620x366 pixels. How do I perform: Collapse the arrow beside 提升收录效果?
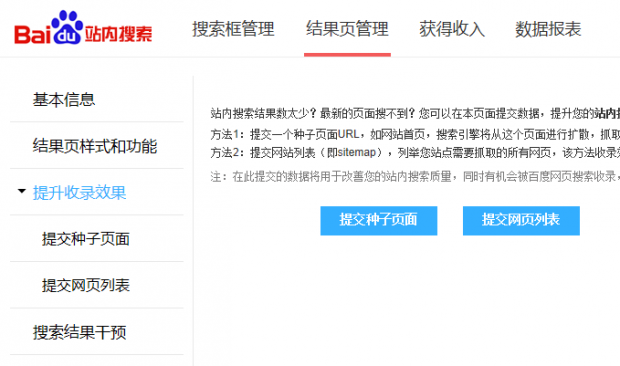pyautogui.click(x=22, y=191)
